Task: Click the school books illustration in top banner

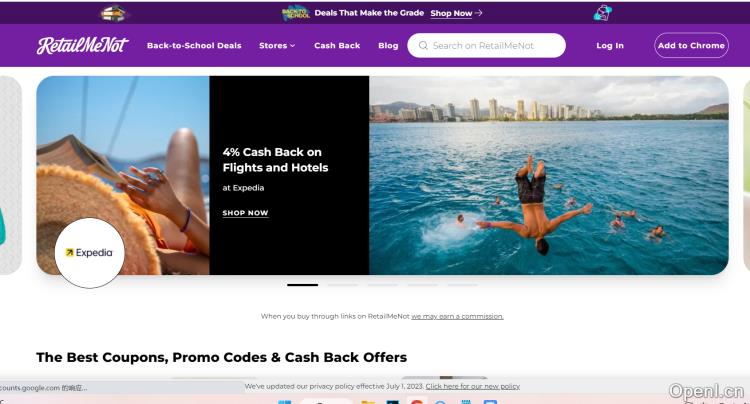Action: [114, 13]
